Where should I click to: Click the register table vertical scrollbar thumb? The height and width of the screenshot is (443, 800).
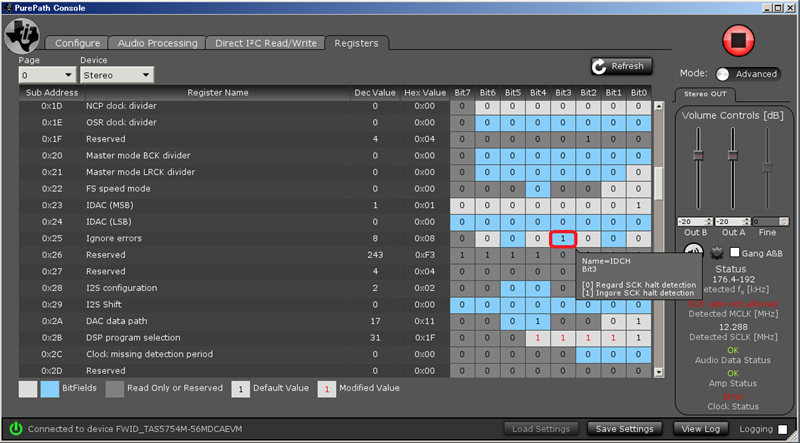(x=658, y=183)
